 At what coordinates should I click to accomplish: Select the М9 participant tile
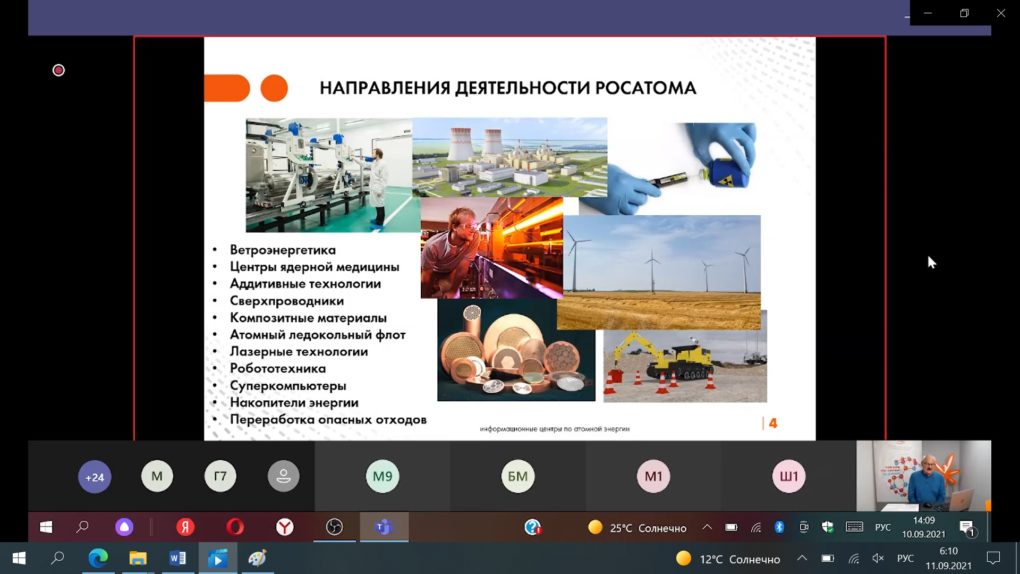click(x=382, y=477)
